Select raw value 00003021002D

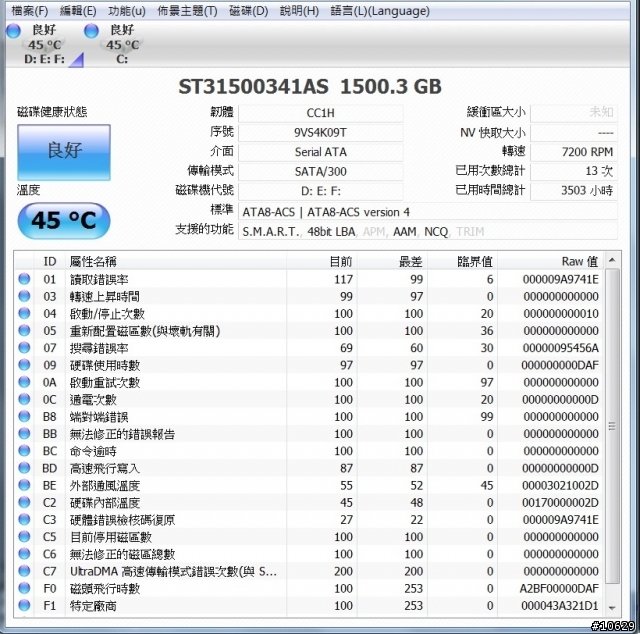(560, 486)
